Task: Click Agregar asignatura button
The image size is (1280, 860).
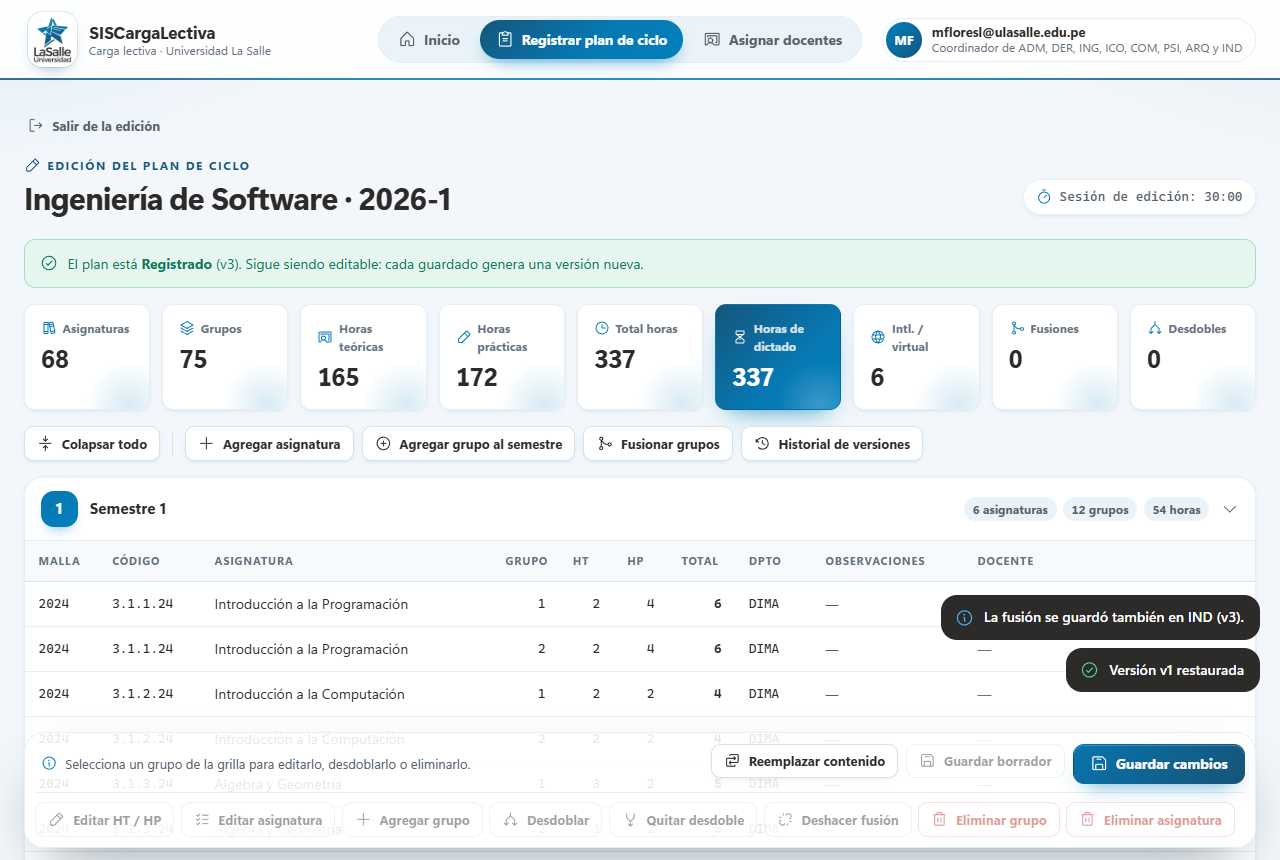Action: point(269,444)
